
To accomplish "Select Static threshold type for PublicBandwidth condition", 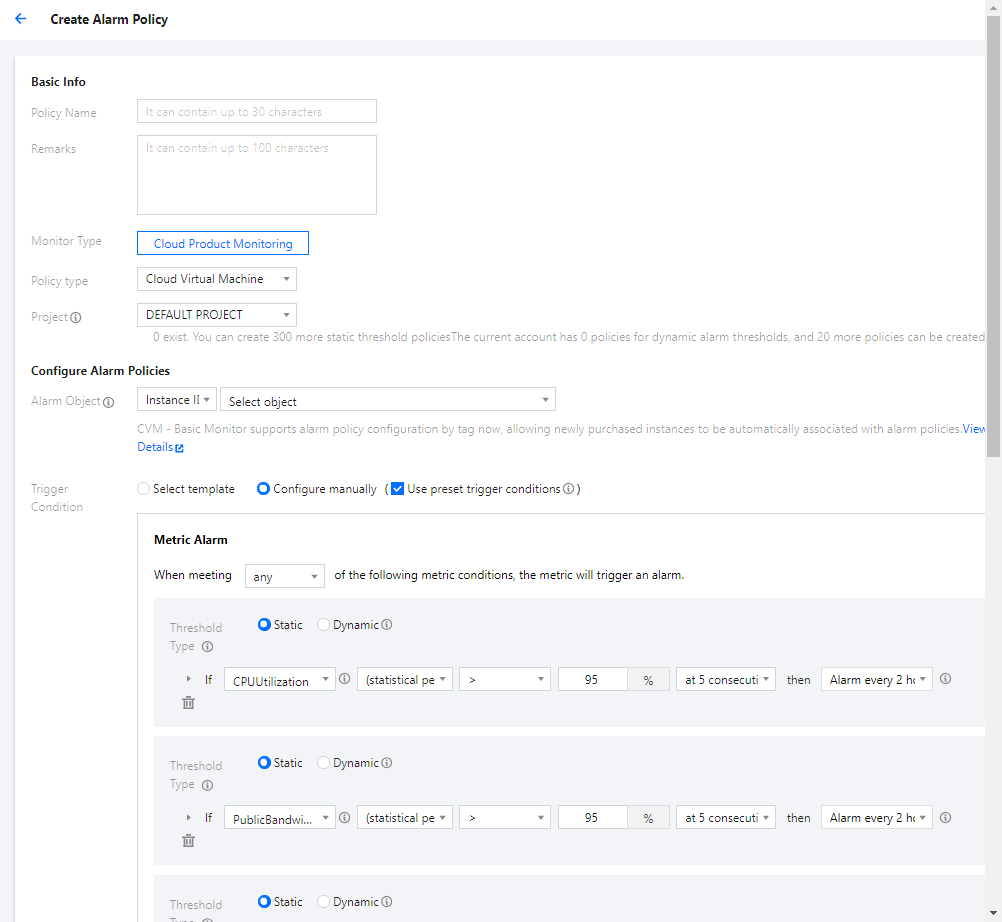I will pos(264,763).
